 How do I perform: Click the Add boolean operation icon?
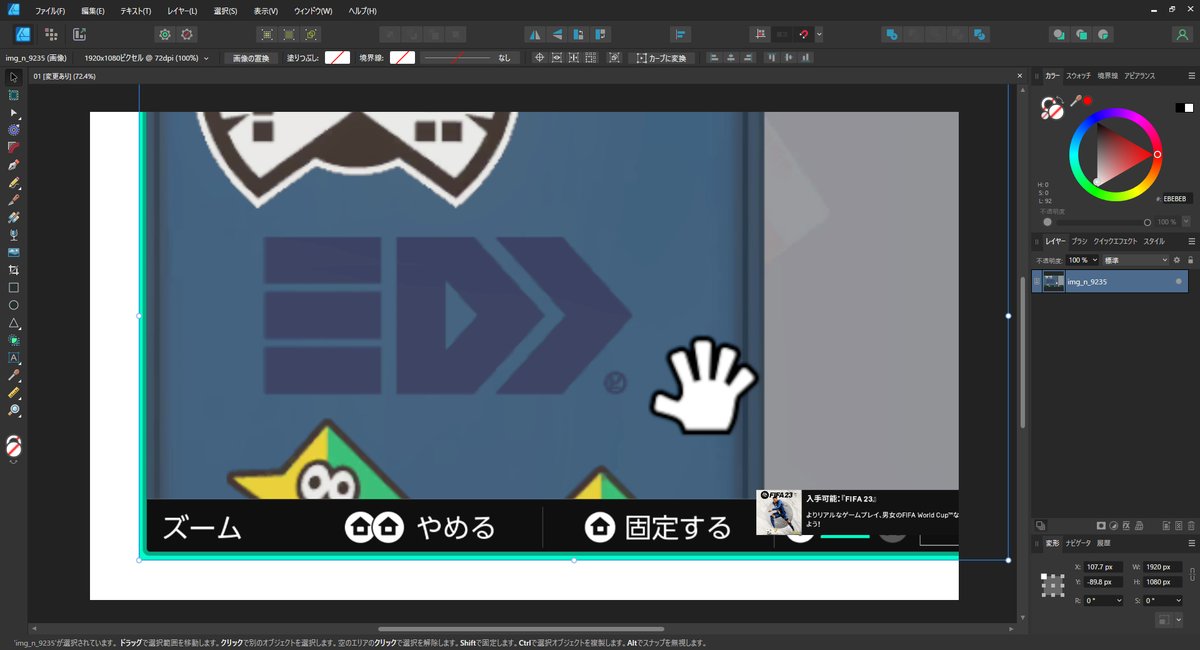(x=891, y=33)
